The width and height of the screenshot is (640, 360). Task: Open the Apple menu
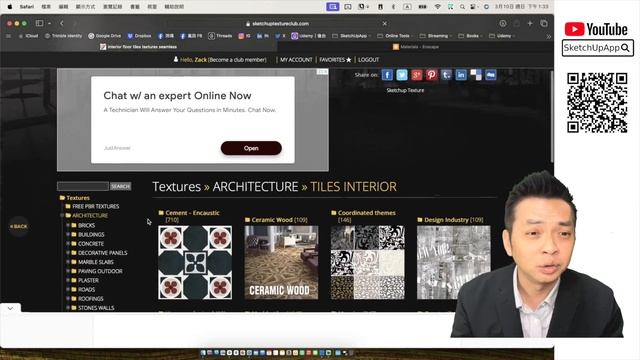click(x=10, y=7)
